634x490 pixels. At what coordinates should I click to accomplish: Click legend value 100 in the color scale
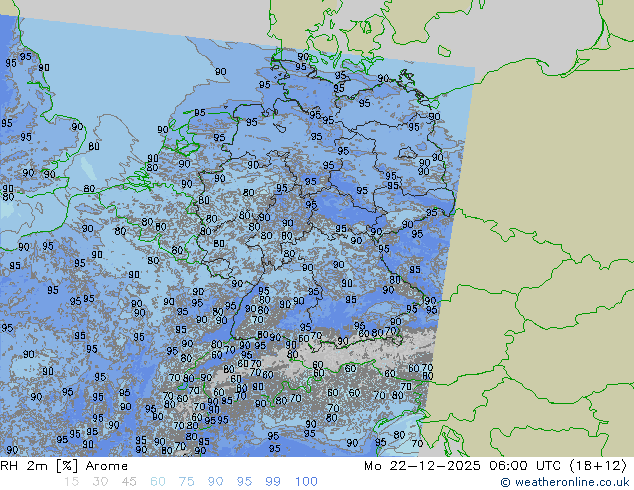(306, 482)
